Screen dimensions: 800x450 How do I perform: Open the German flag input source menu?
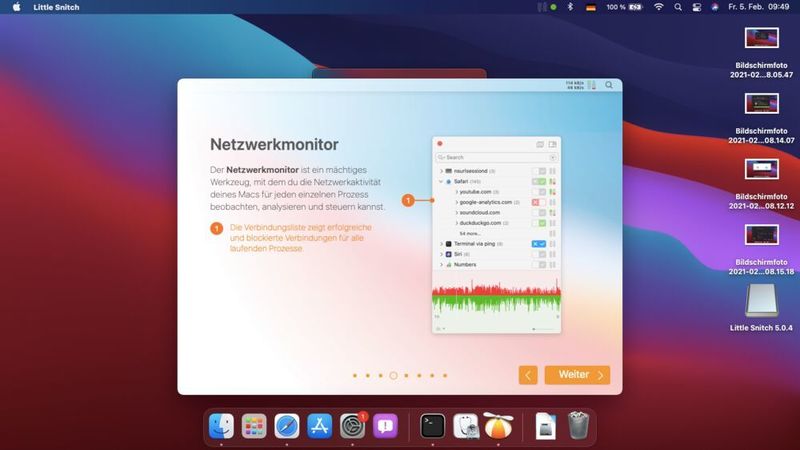591,7
